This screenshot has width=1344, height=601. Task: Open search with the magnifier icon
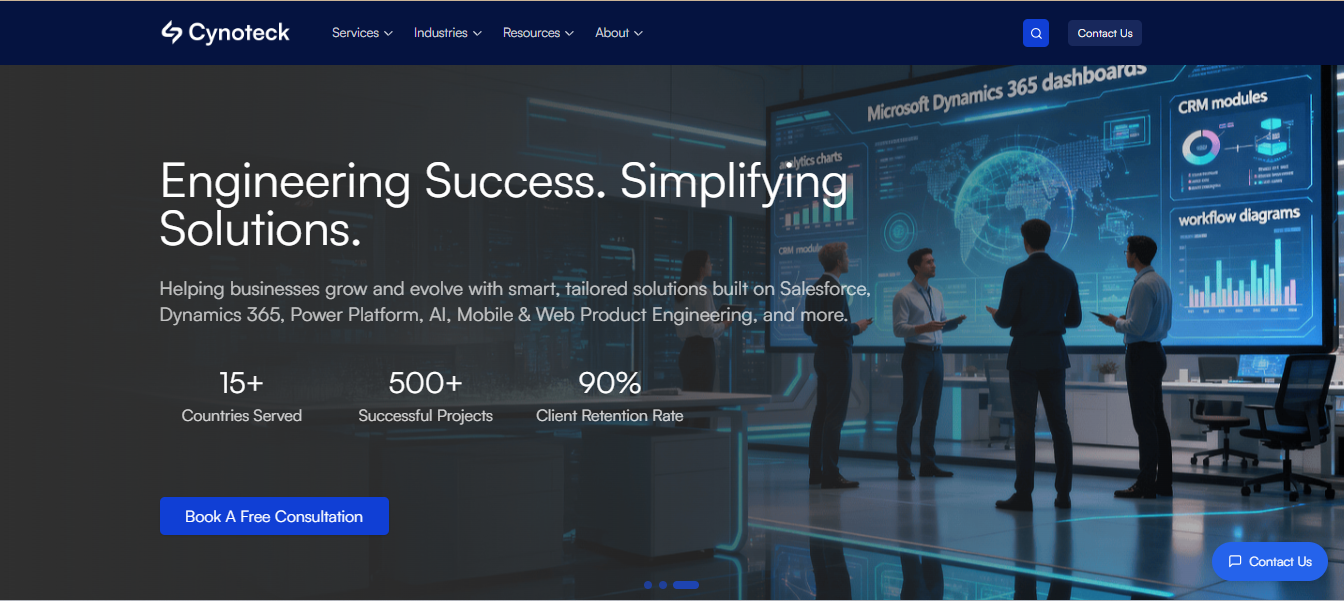(1036, 33)
